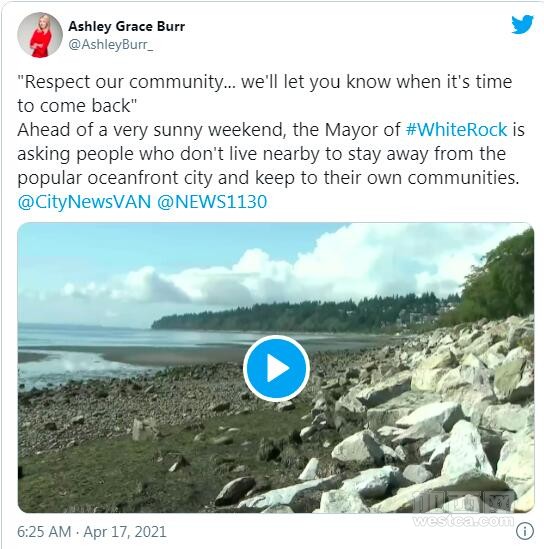Follow the #WhiteRock hashtag link

456,130
